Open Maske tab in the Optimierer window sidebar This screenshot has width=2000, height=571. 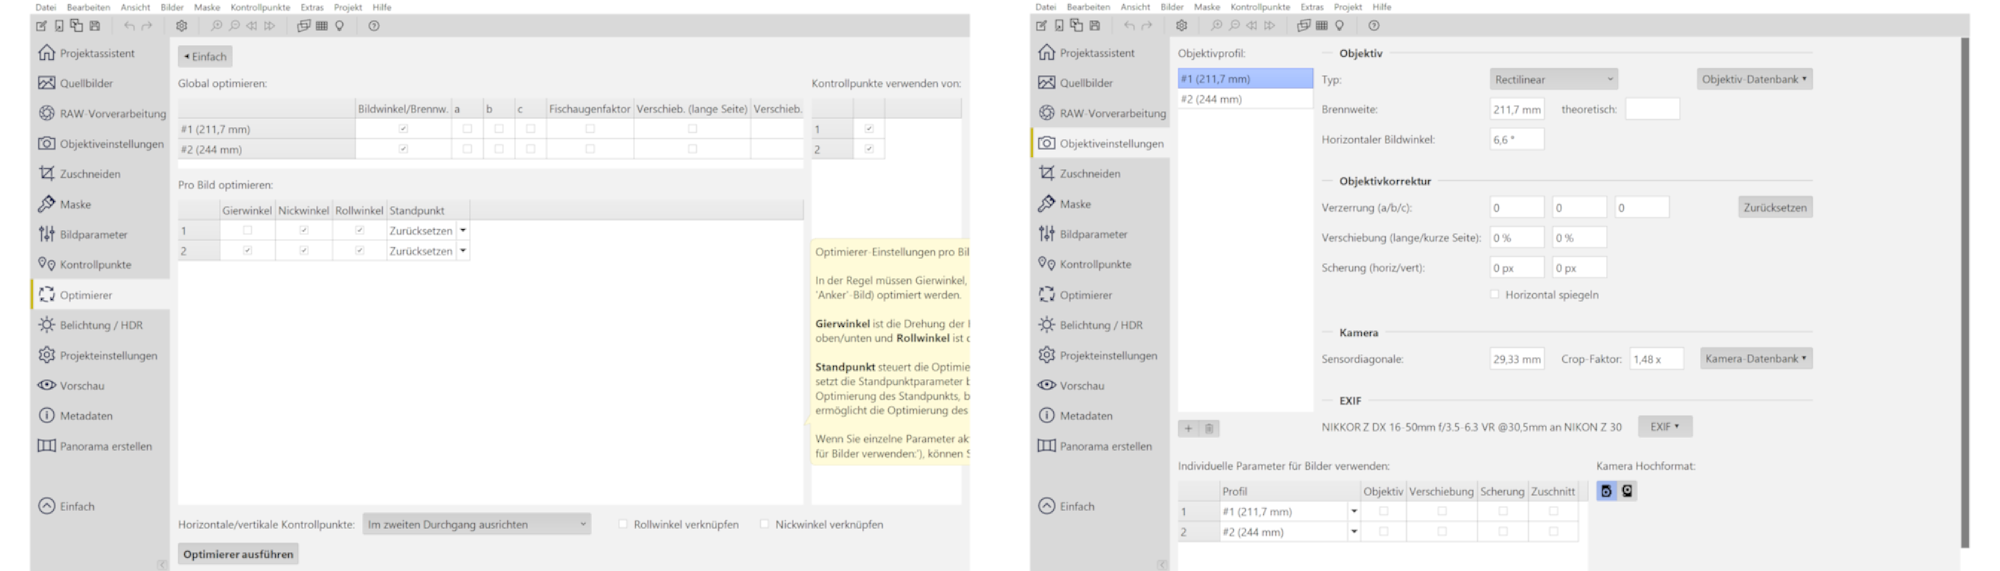(75, 204)
